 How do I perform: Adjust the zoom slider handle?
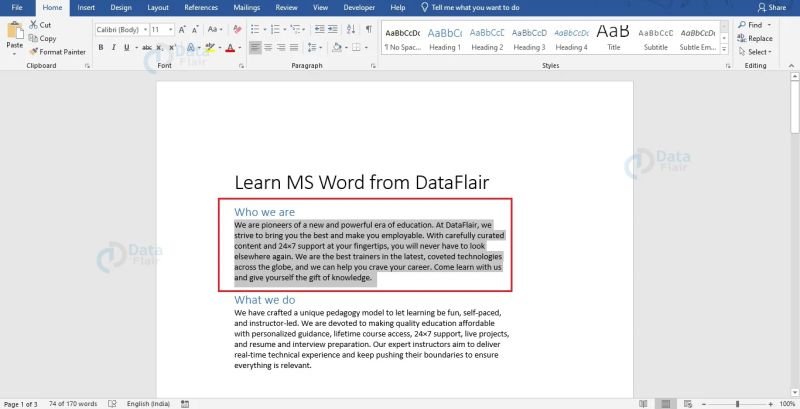pos(737,404)
